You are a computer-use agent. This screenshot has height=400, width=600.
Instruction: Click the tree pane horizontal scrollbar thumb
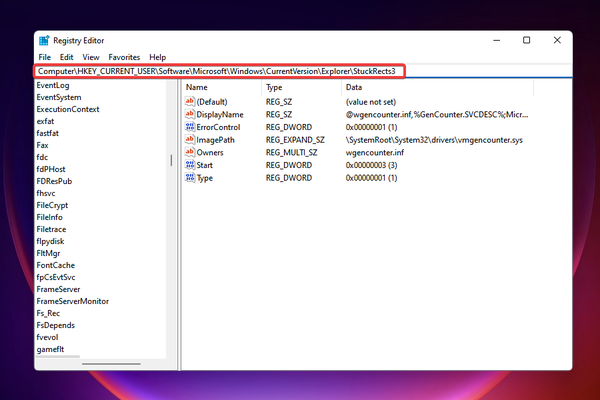point(111,364)
